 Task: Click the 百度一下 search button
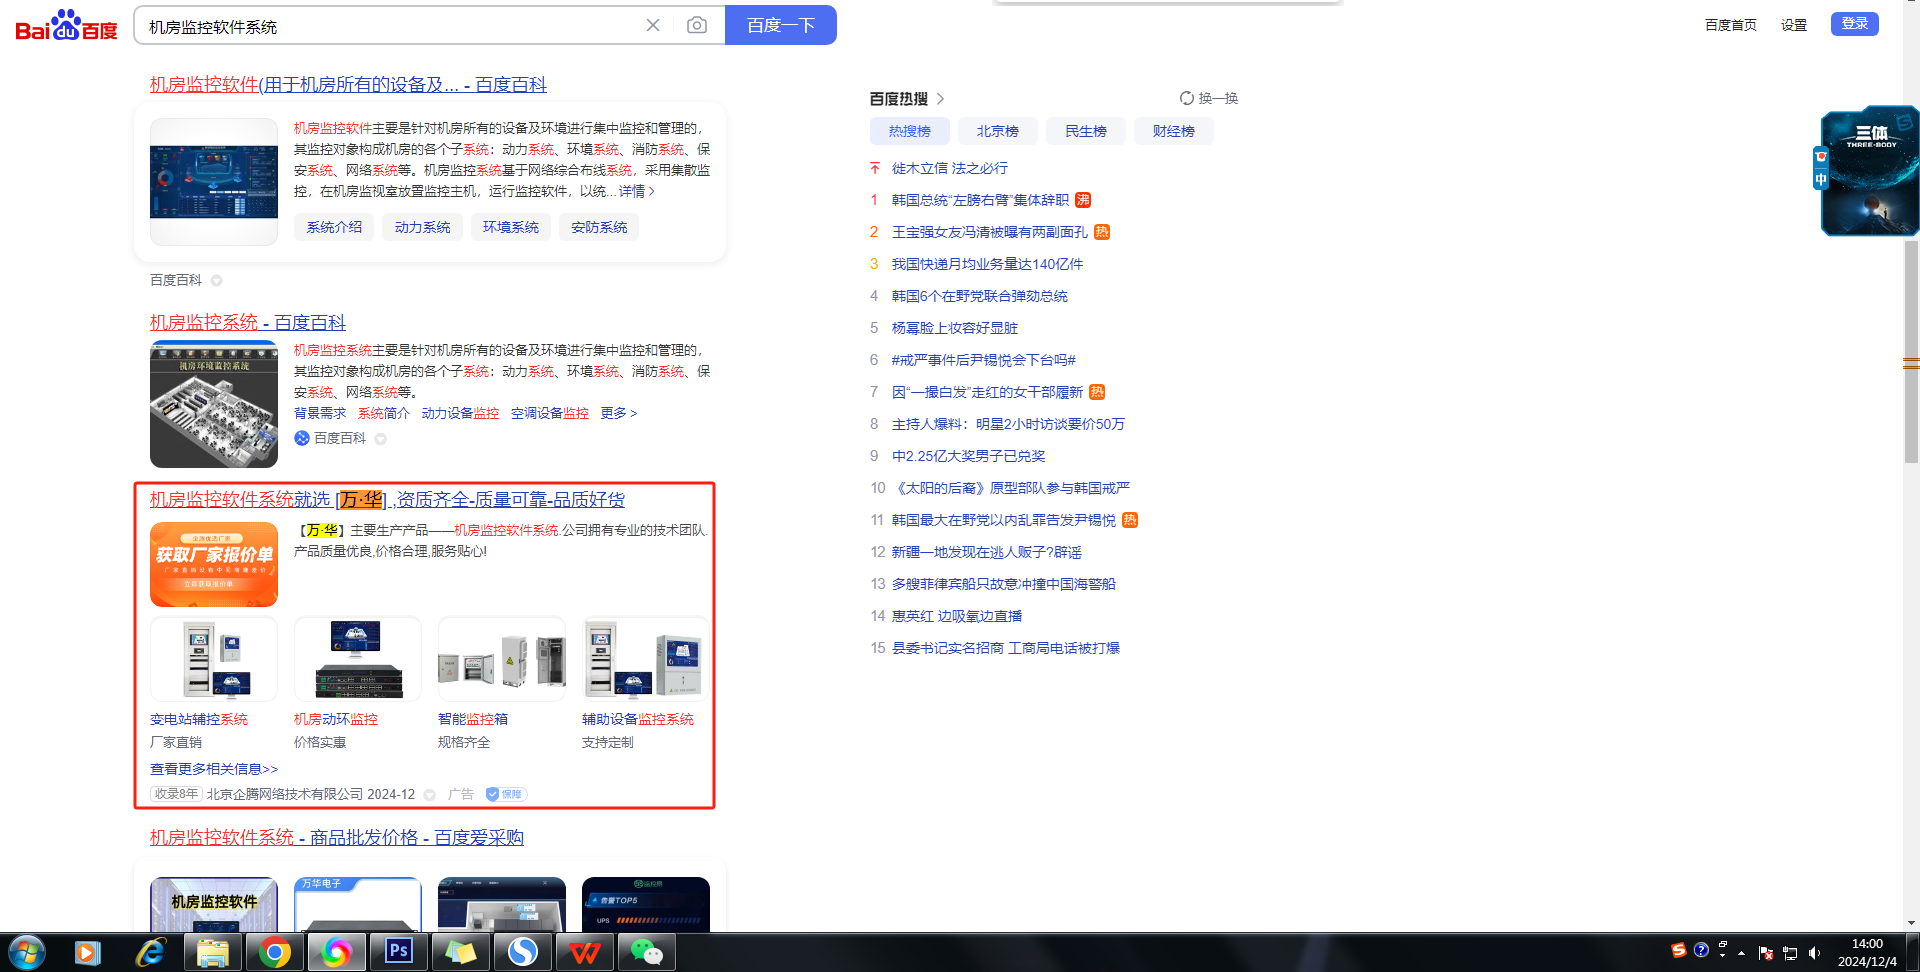click(x=780, y=25)
